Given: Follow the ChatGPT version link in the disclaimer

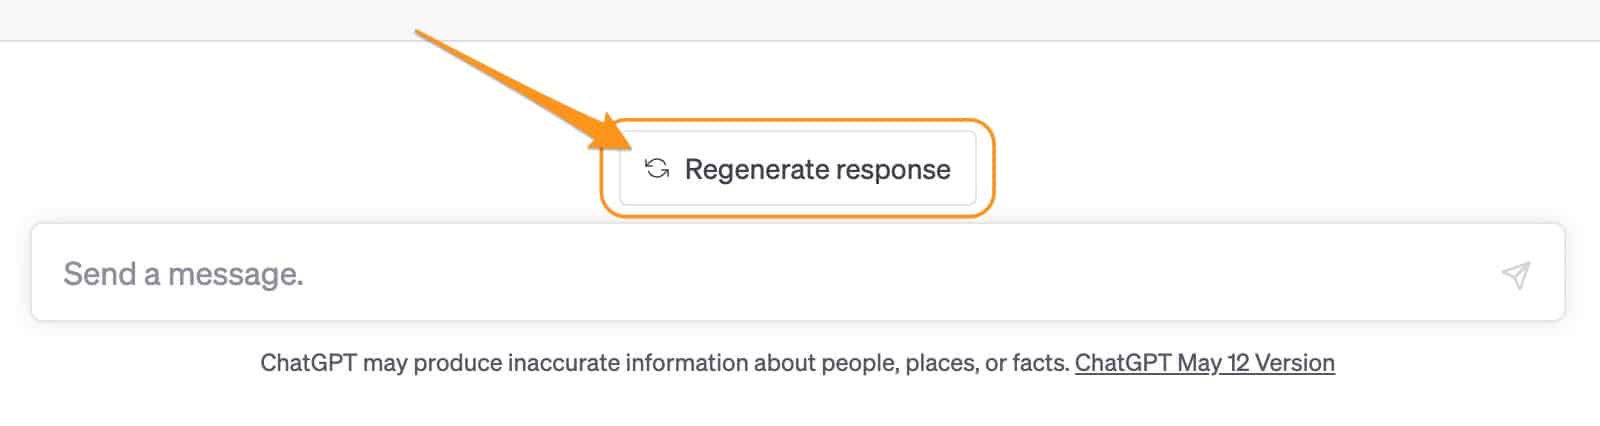Looking at the screenshot, I should [1204, 362].
